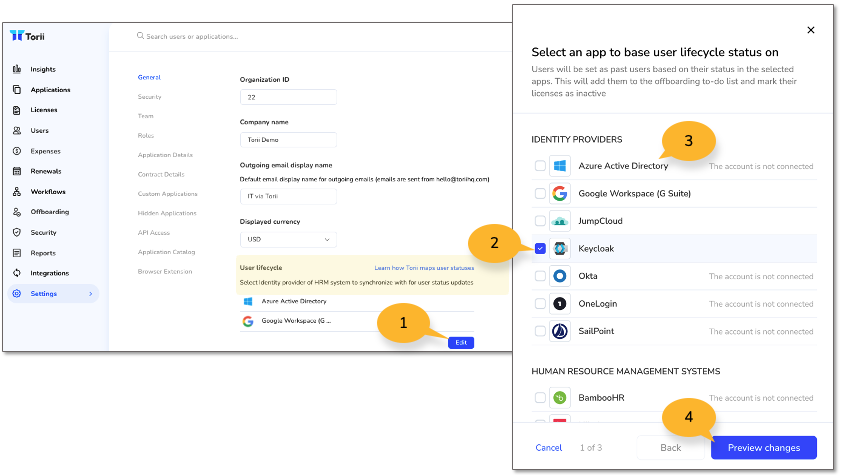Open the General settings tab
841x475 pixels.
(149, 77)
